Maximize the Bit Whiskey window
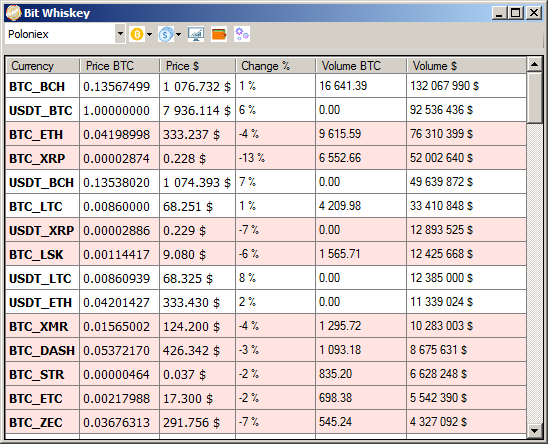This screenshot has width=548, height=444. (515, 13)
